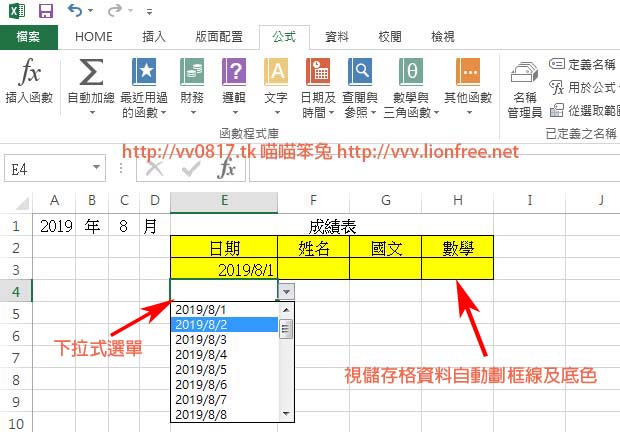Expand the 自動加總 dropdown arrow
The width and height of the screenshot is (620, 432).
[92, 113]
